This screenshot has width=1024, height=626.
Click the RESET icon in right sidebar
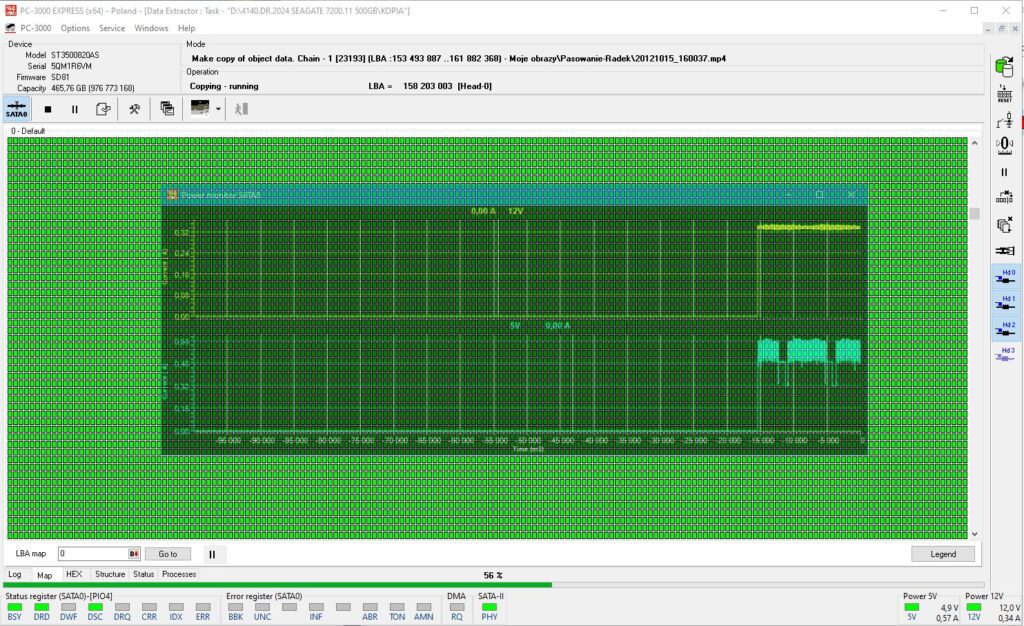pyautogui.click(x=1005, y=94)
